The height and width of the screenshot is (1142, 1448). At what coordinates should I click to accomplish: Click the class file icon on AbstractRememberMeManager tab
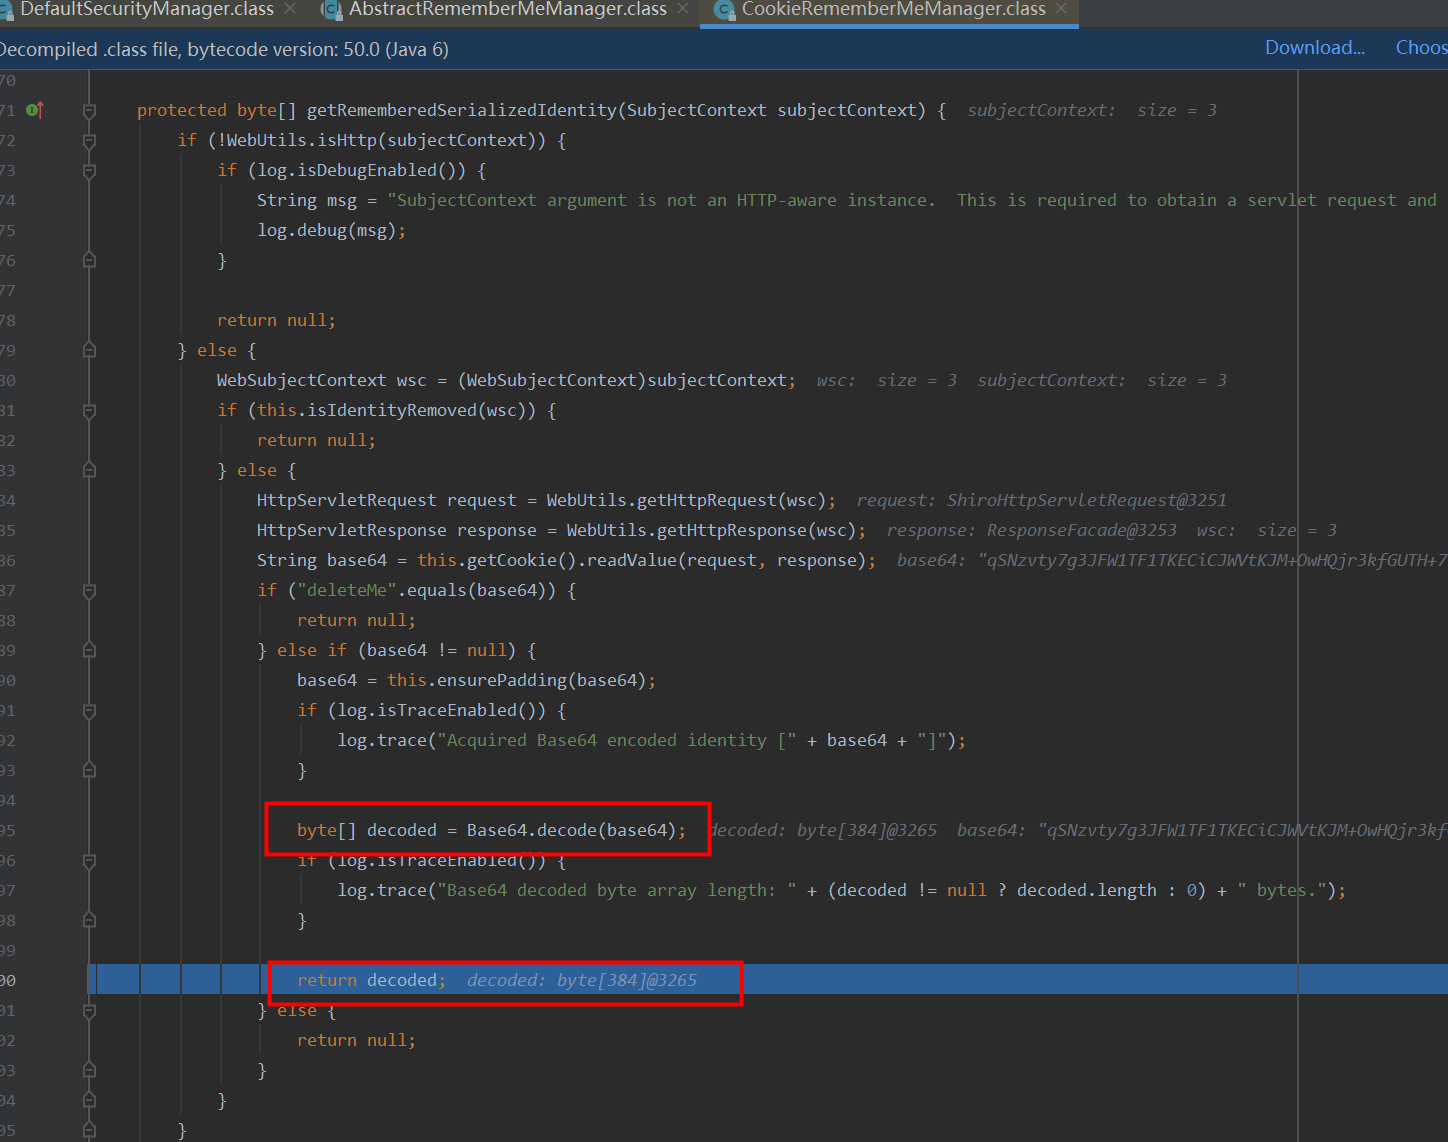pyautogui.click(x=331, y=10)
